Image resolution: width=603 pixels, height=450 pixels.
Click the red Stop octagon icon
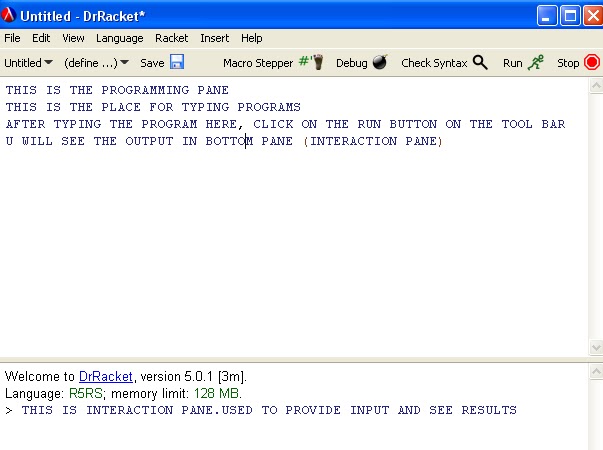591,62
